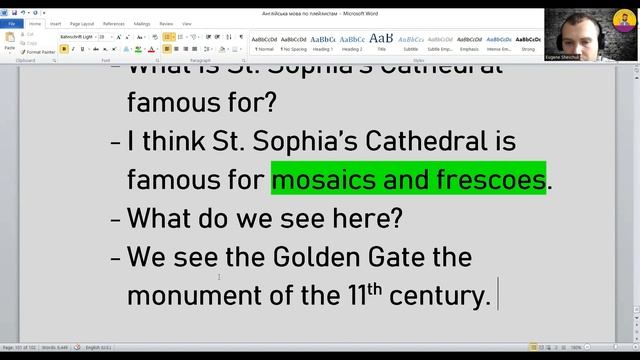Apply red font color

pos(151,49)
